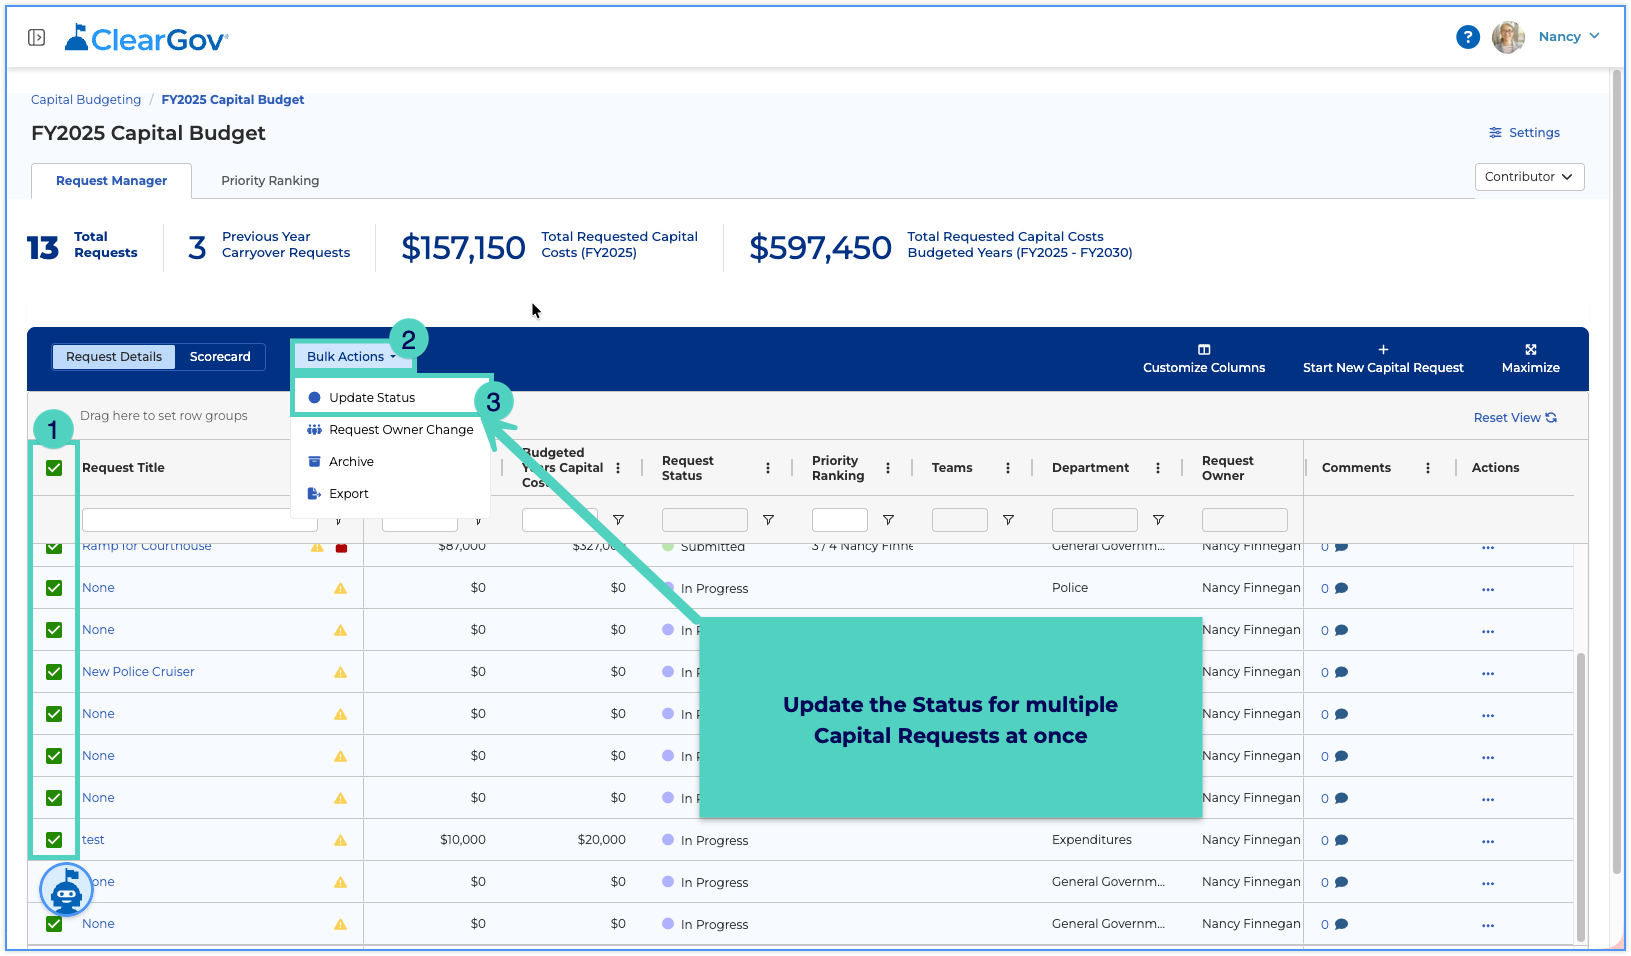This screenshot has height=956, width=1631.
Task: Open actions menu for the Police row
Action: [x=1487, y=589]
